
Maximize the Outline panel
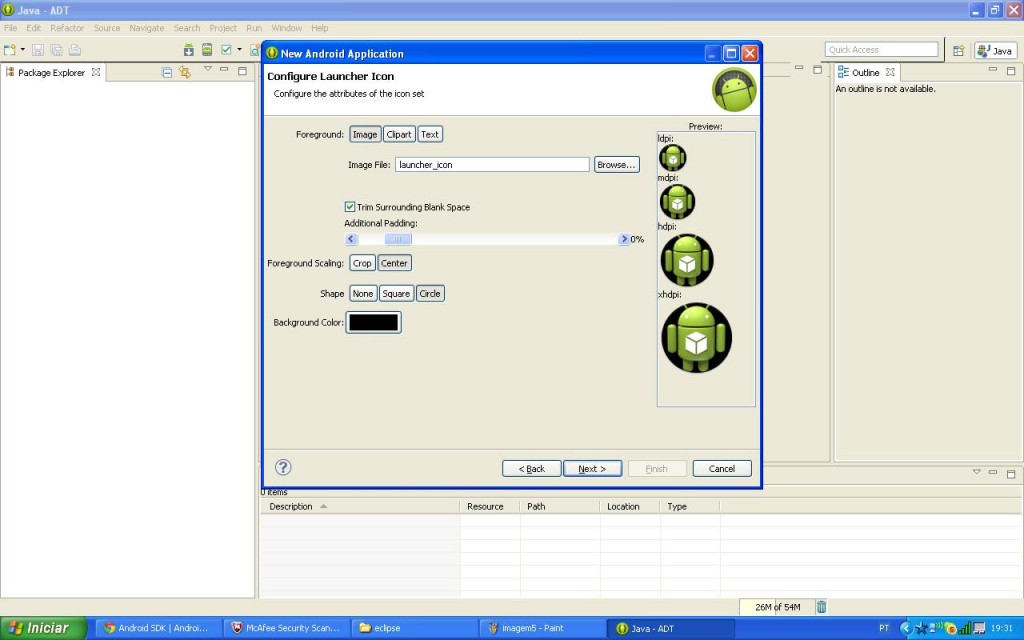pyautogui.click(x=1011, y=71)
